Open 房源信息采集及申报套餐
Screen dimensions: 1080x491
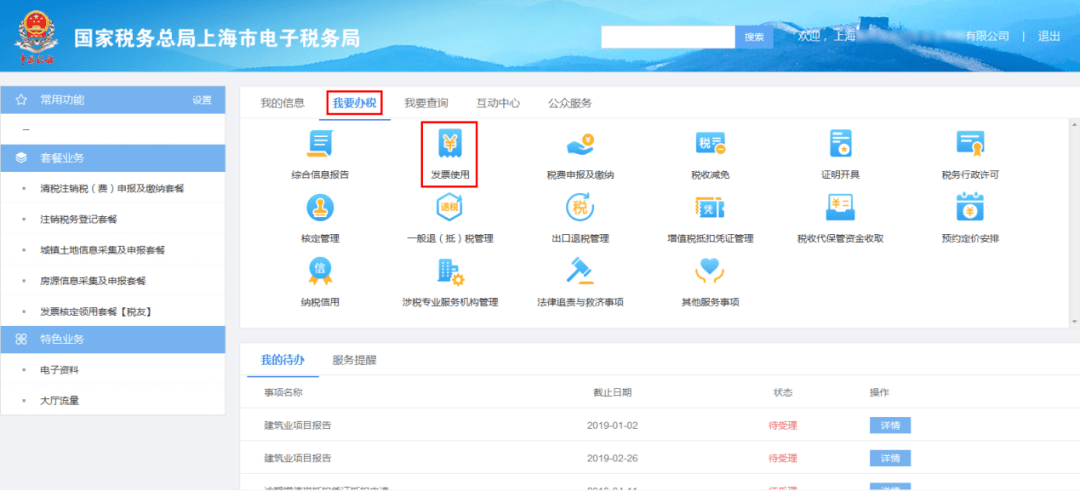coord(93,281)
